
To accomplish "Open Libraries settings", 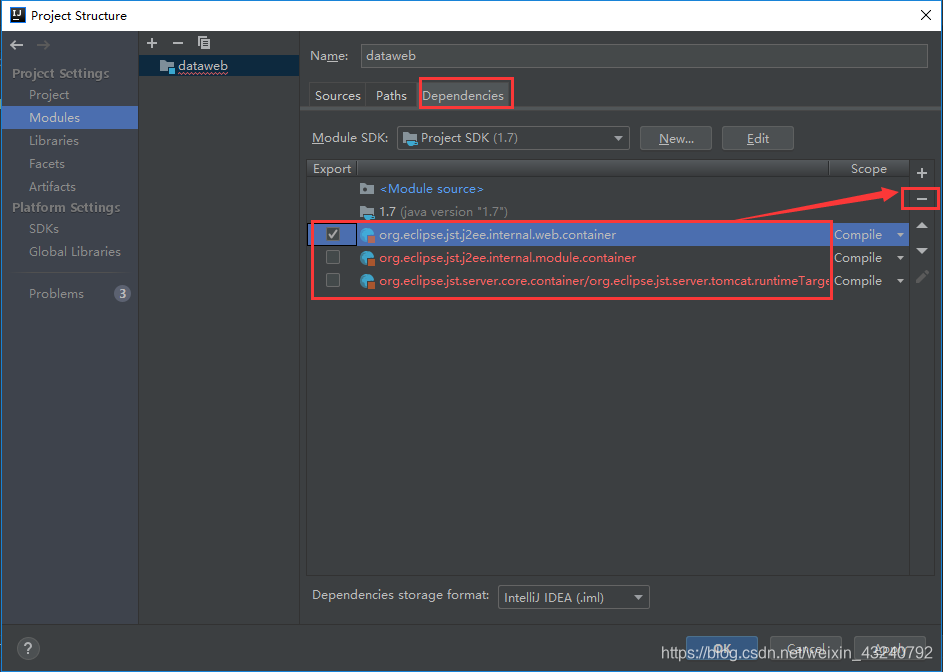I will pos(54,141).
